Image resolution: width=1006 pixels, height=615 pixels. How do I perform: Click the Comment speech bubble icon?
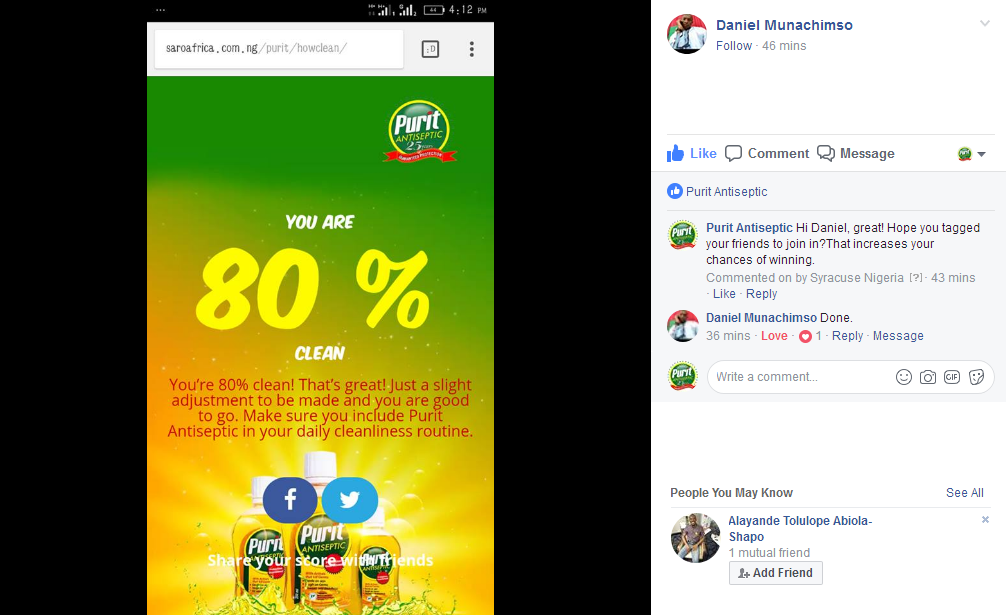[733, 153]
